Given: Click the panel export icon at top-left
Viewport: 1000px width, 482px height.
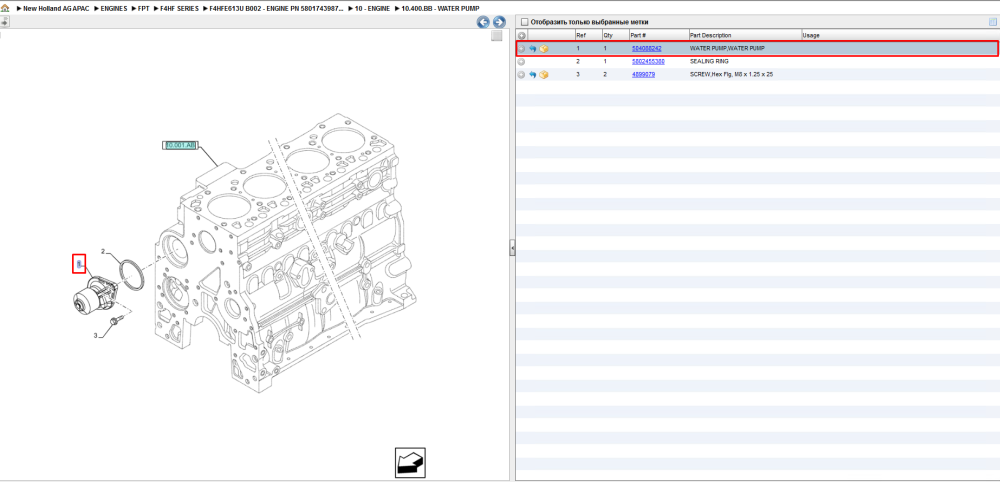Looking at the screenshot, I should [4, 22].
